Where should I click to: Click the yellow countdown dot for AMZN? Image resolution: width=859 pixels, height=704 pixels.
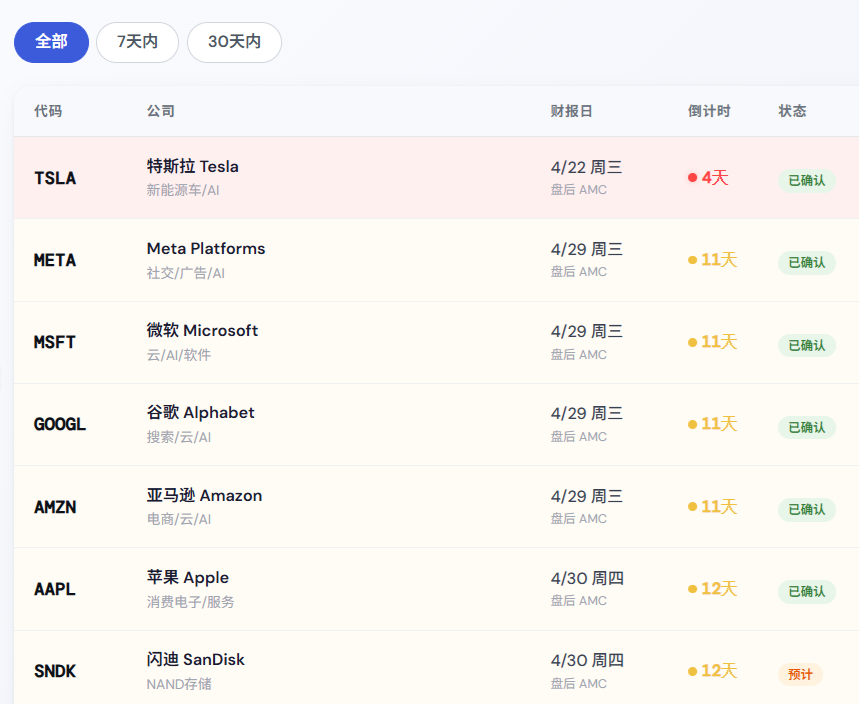692,507
